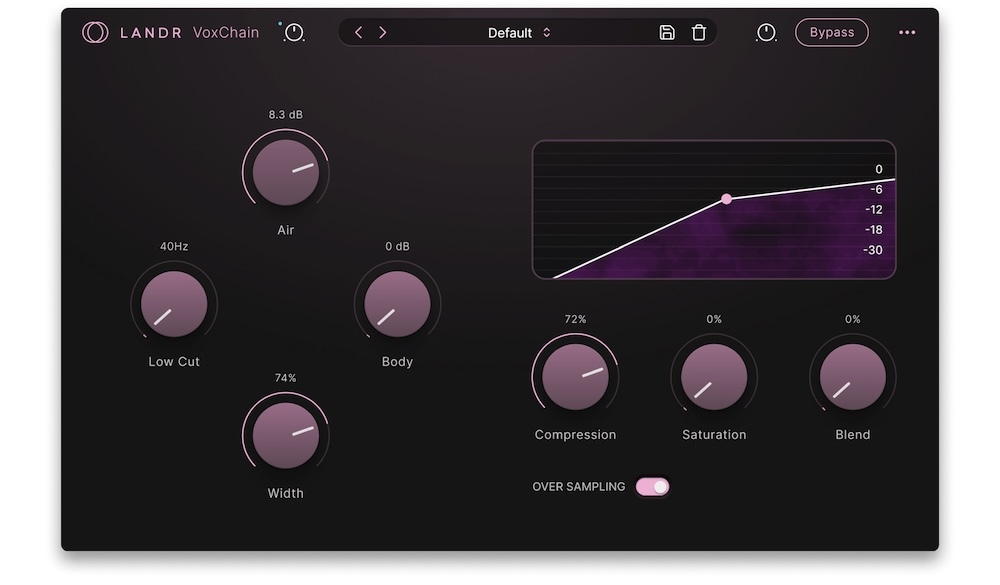Go to the previous preset arrow
Viewport: 1000px width, 585px height.
pyautogui.click(x=359, y=33)
